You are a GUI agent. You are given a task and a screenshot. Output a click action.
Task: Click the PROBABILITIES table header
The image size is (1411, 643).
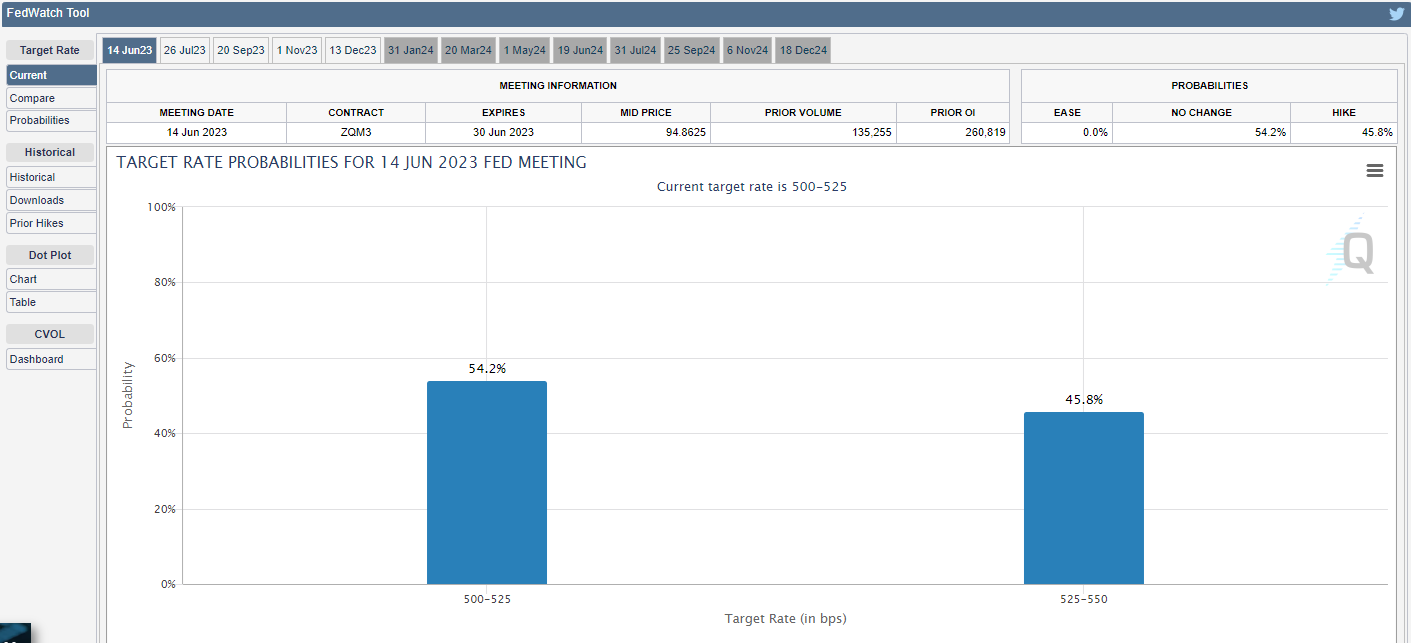coord(1210,86)
